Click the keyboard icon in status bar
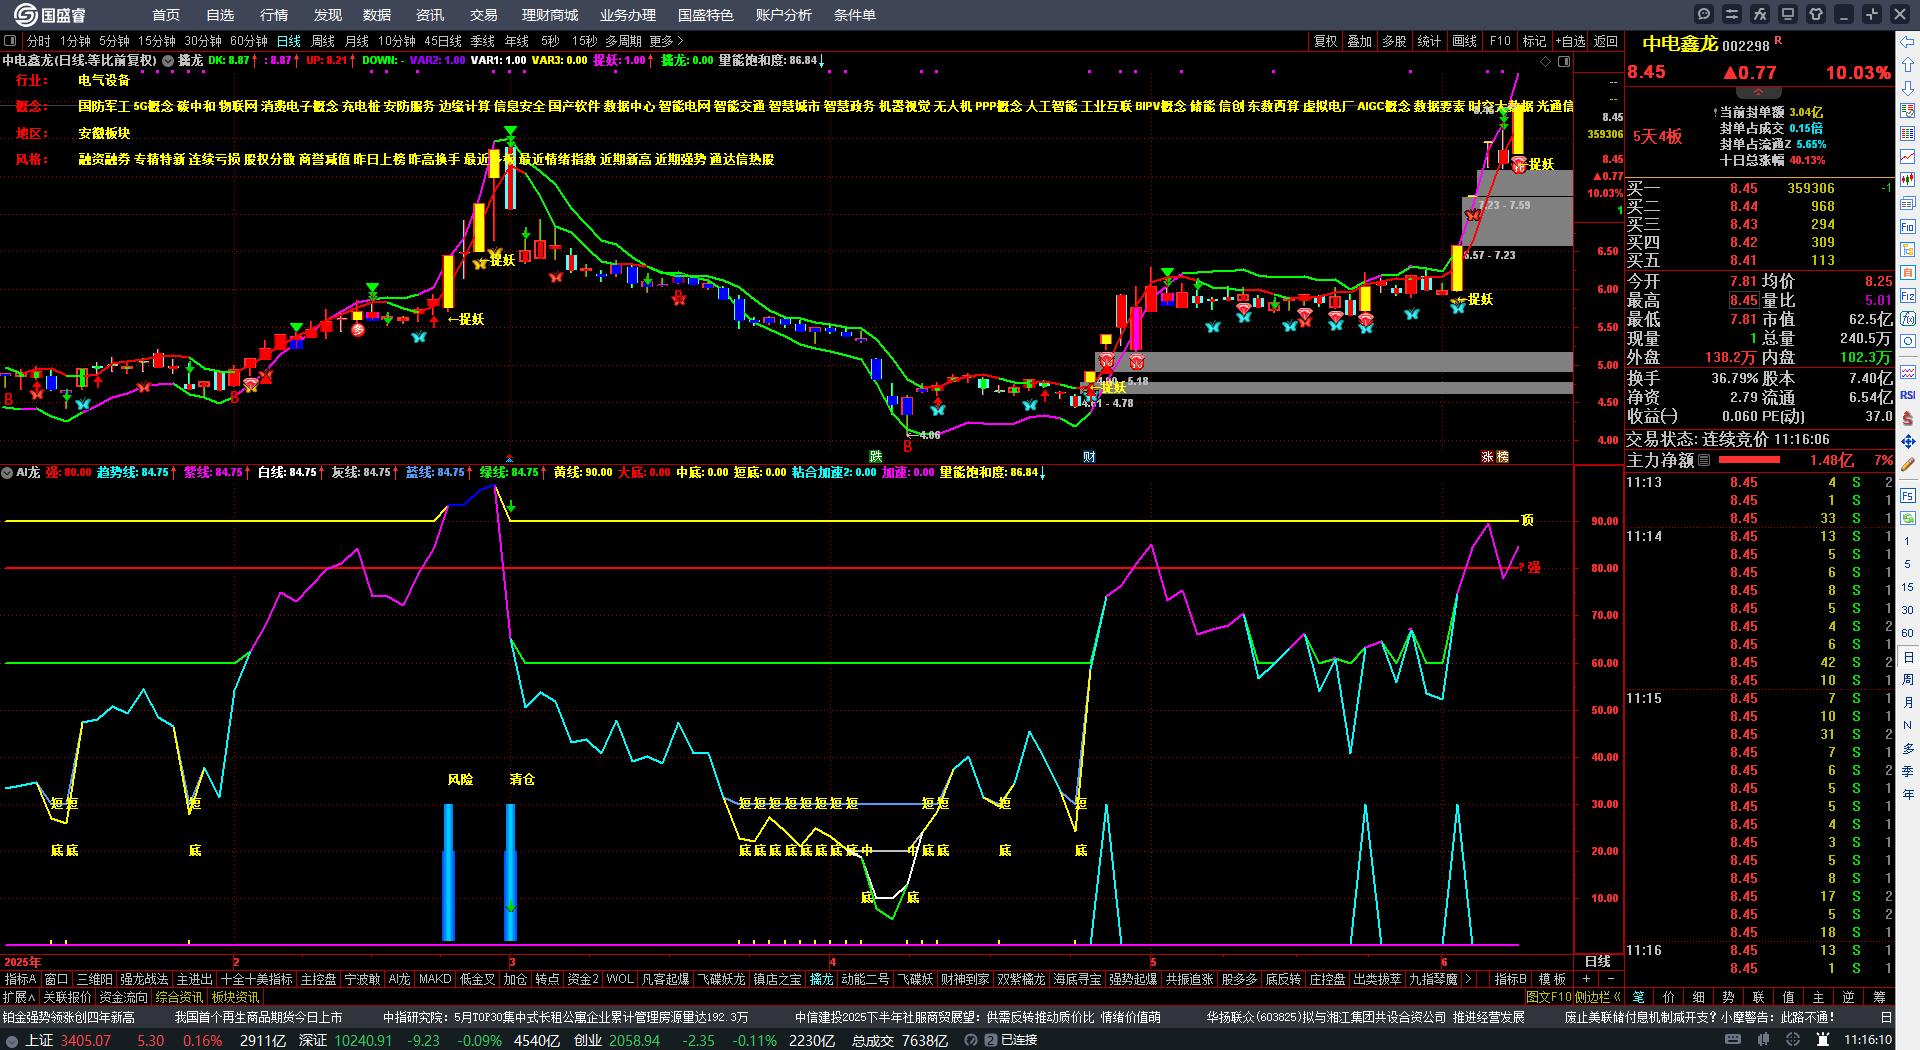 coord(1733,1040)
